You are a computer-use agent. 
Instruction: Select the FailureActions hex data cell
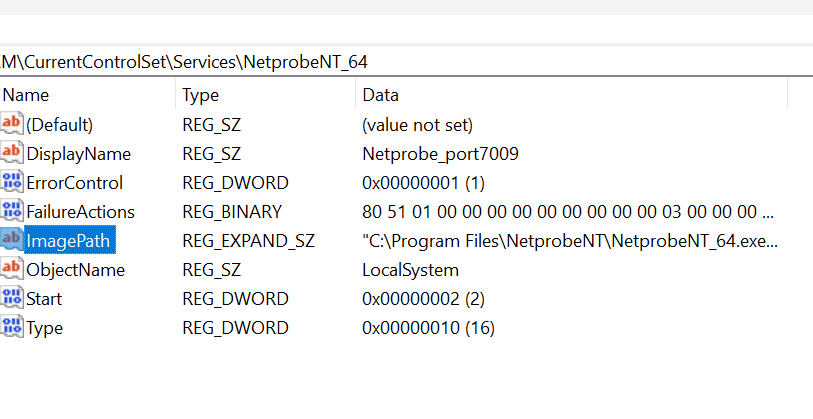567,212
